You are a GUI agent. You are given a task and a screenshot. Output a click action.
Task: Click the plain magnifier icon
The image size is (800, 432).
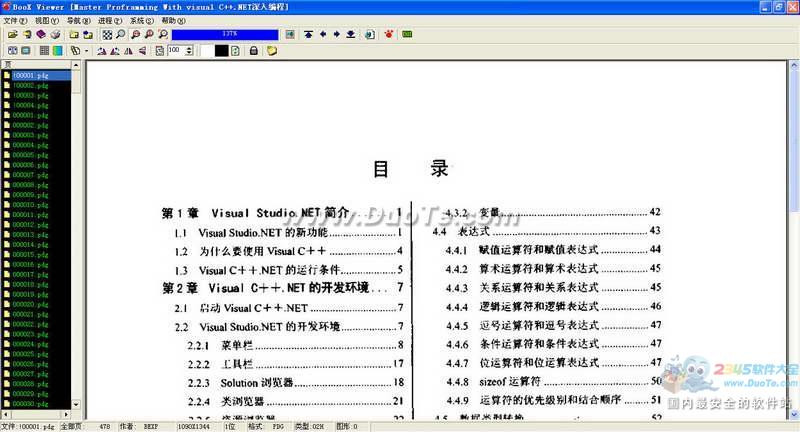click(x=120, y=34)
